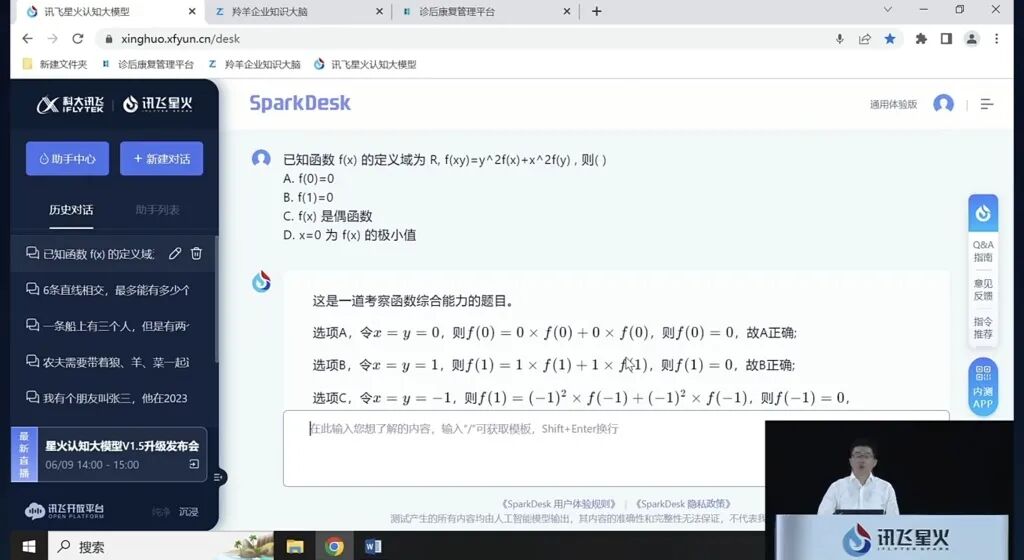
Task: Open the Q&A指南 side shortcut
Action: click(983, 251)
